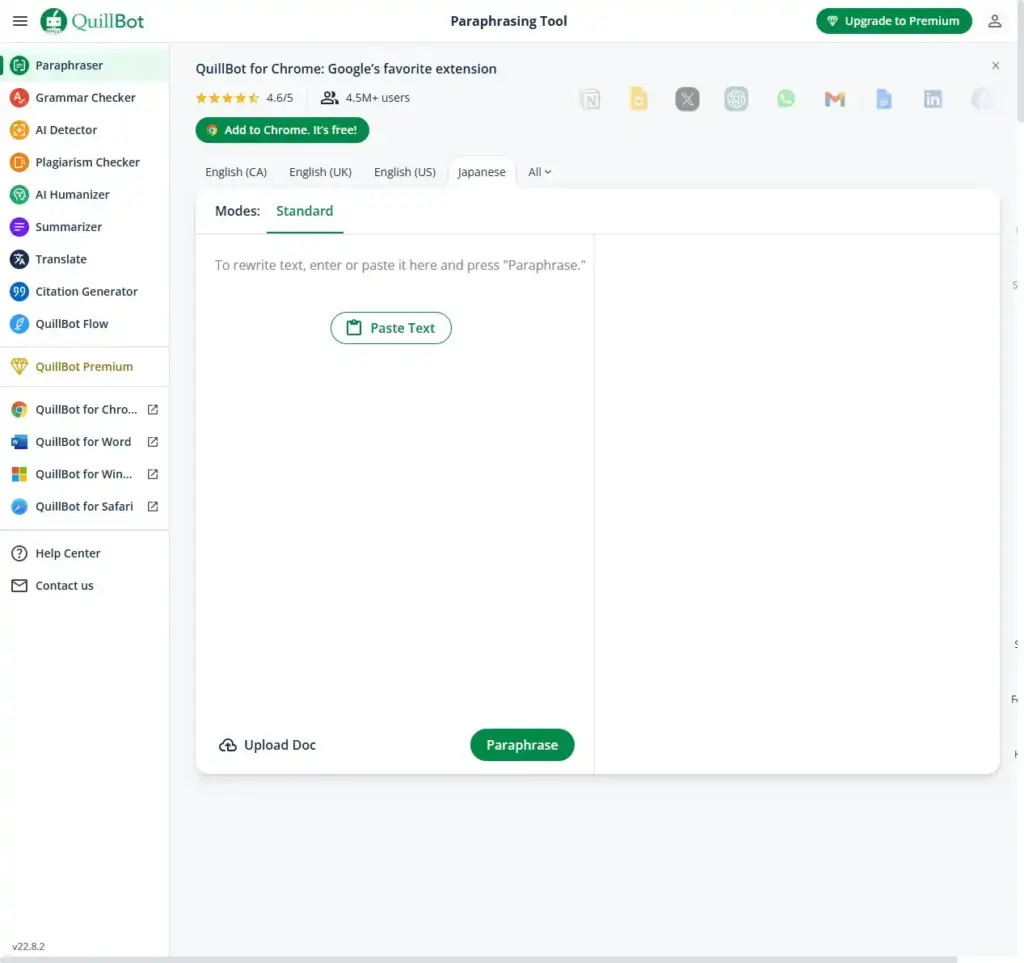Click the WhatsApp icon in extension banner

[x=786, y=99]
